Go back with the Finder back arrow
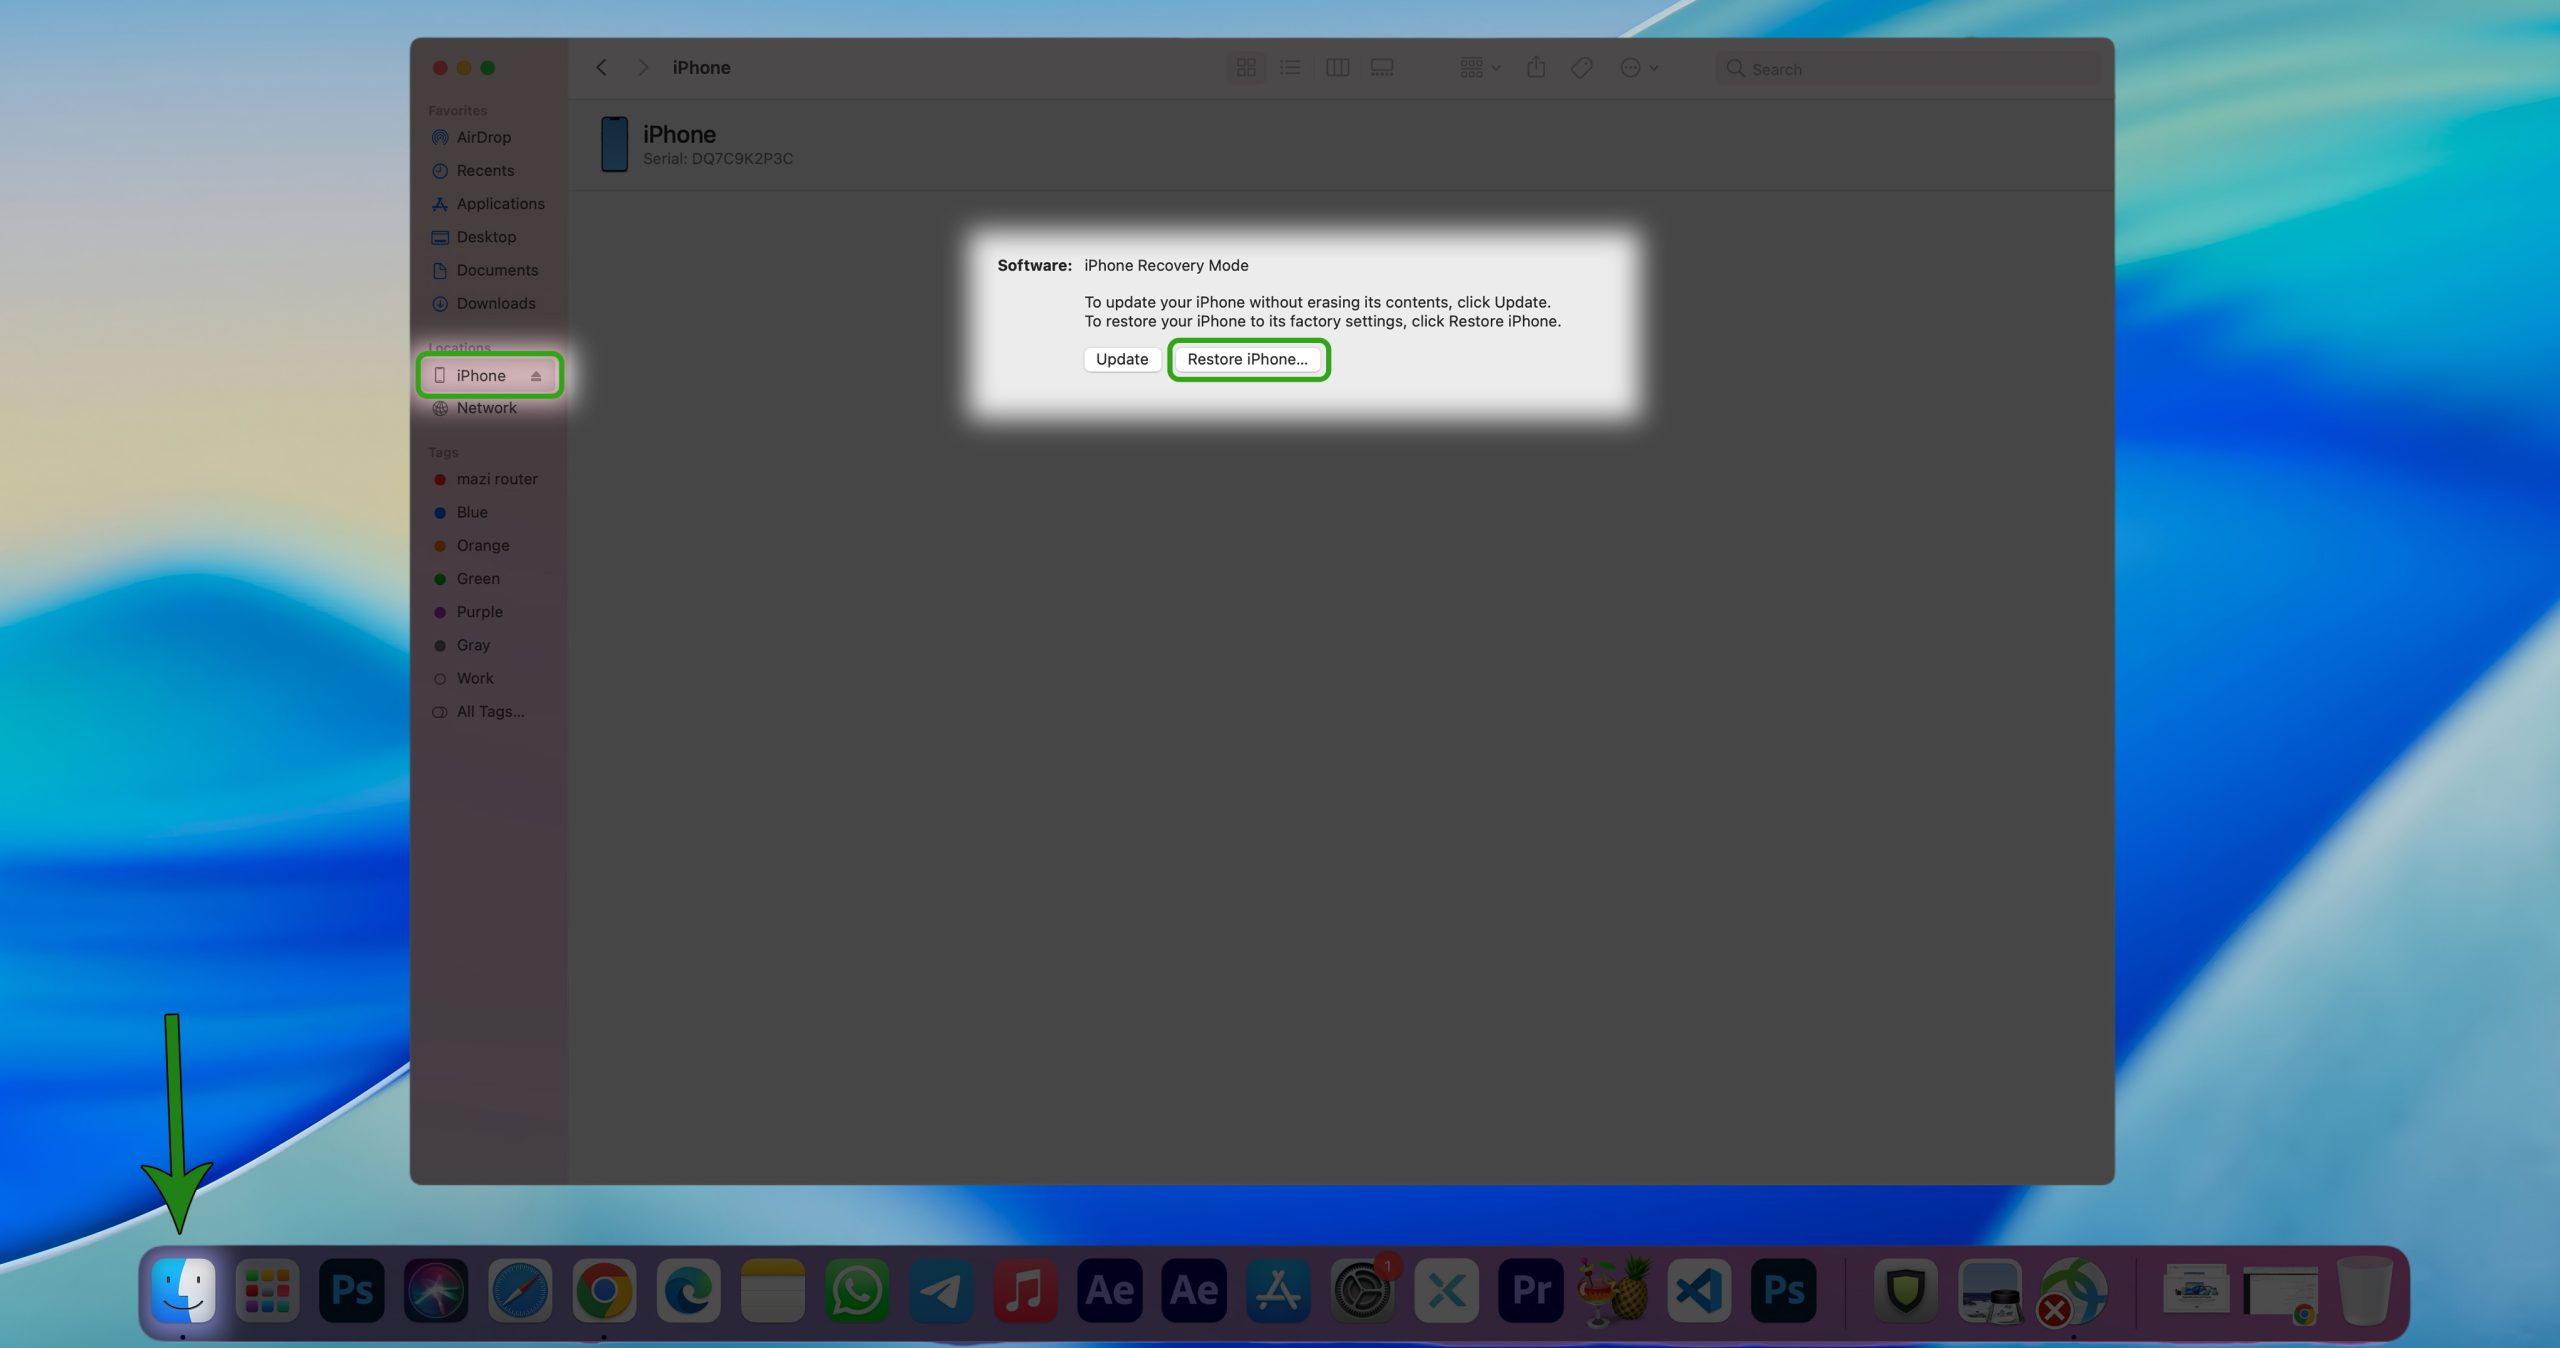The width and height of the screenshot is (2560, 1348). tap(601, 67)
